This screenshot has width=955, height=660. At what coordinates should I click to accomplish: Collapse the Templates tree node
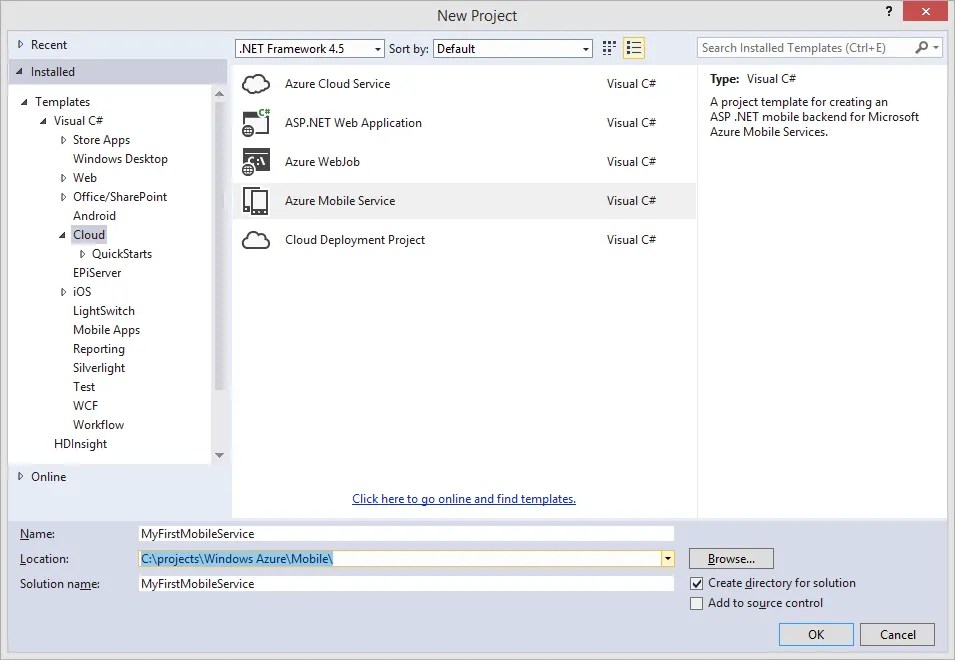click(24, 102)
